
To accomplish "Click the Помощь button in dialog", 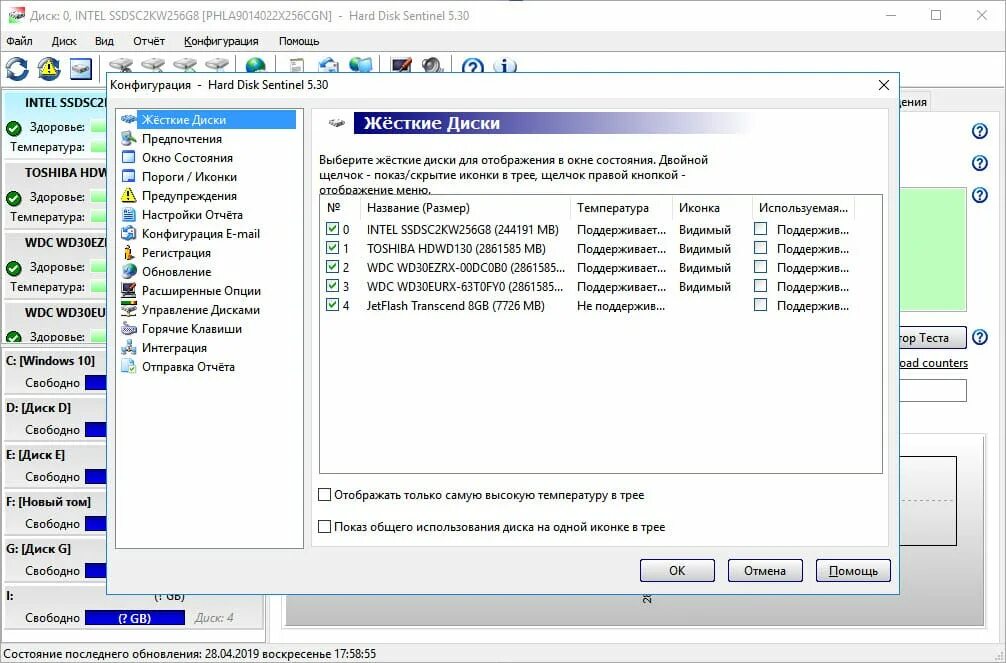I will pos(853,571).
